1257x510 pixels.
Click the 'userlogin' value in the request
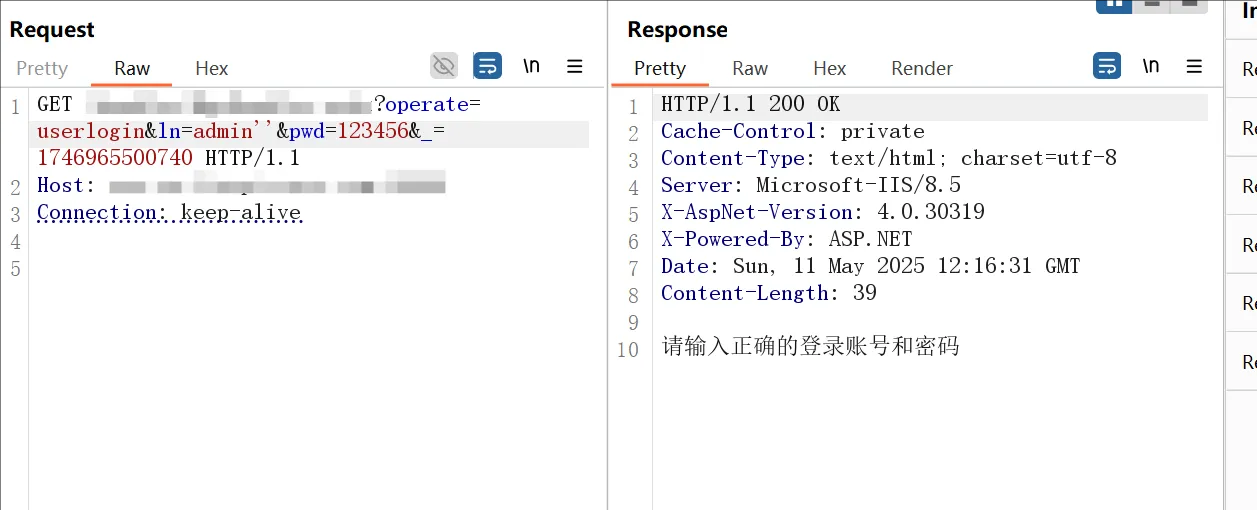(x=91, y=131)
